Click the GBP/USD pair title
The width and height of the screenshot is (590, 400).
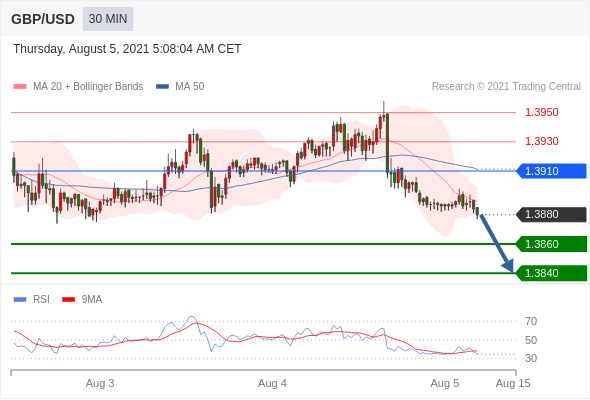(43, 19)
